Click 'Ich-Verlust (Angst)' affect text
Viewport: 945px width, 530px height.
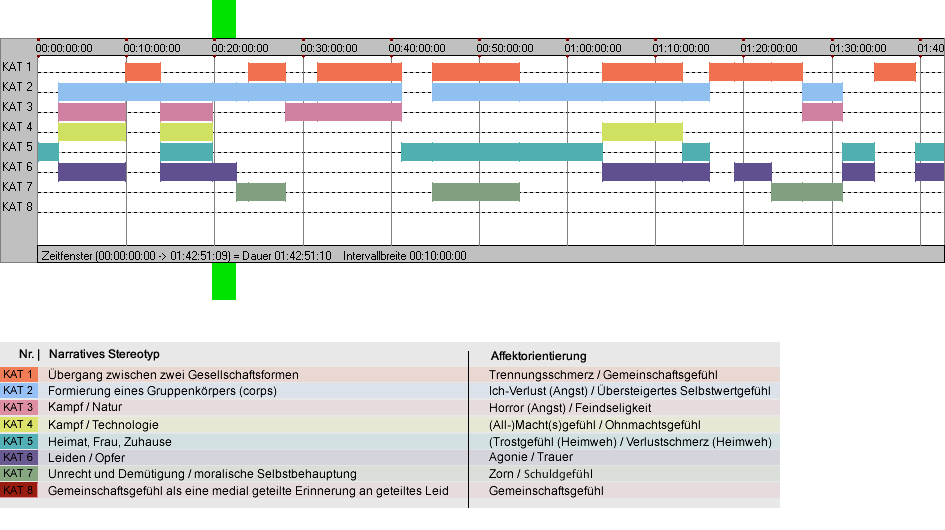click(x=538, y=391)
